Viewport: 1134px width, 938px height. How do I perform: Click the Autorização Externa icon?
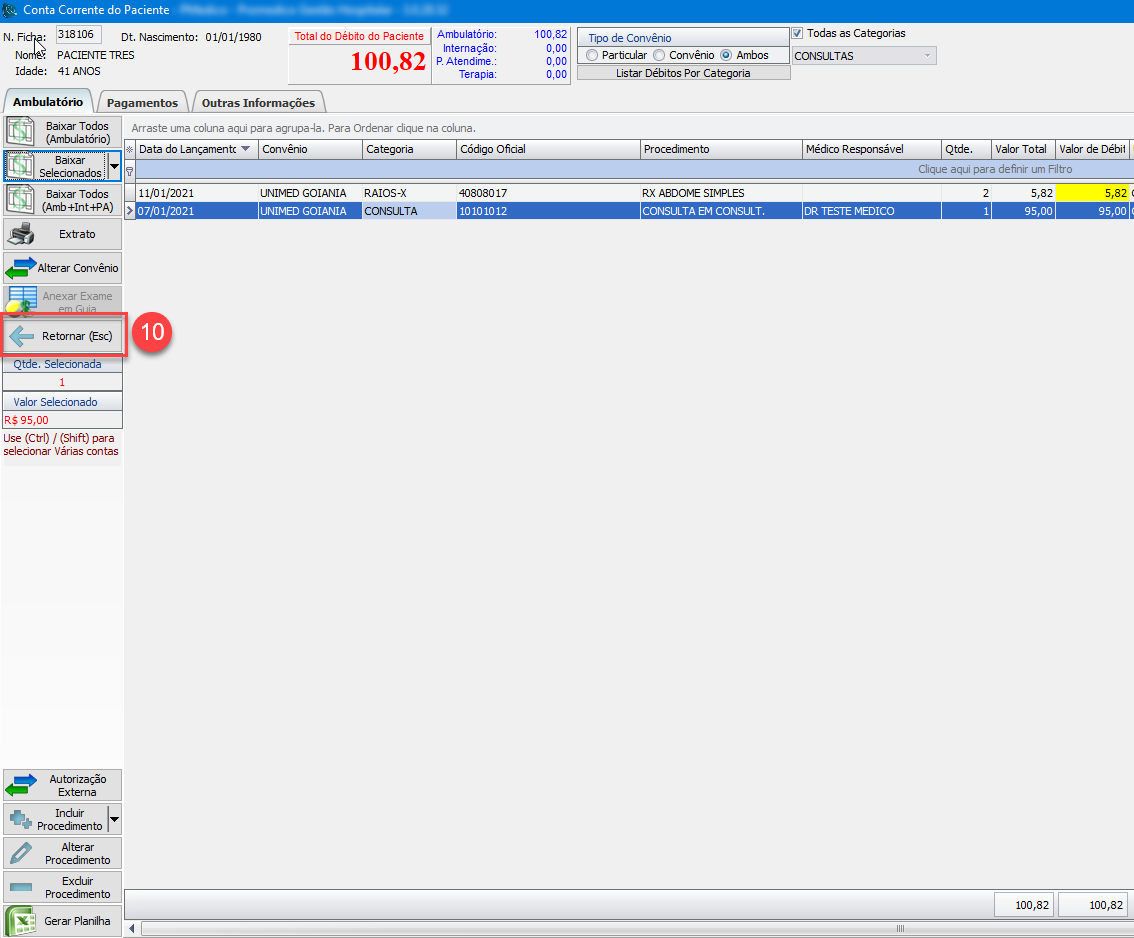[21, 785]
